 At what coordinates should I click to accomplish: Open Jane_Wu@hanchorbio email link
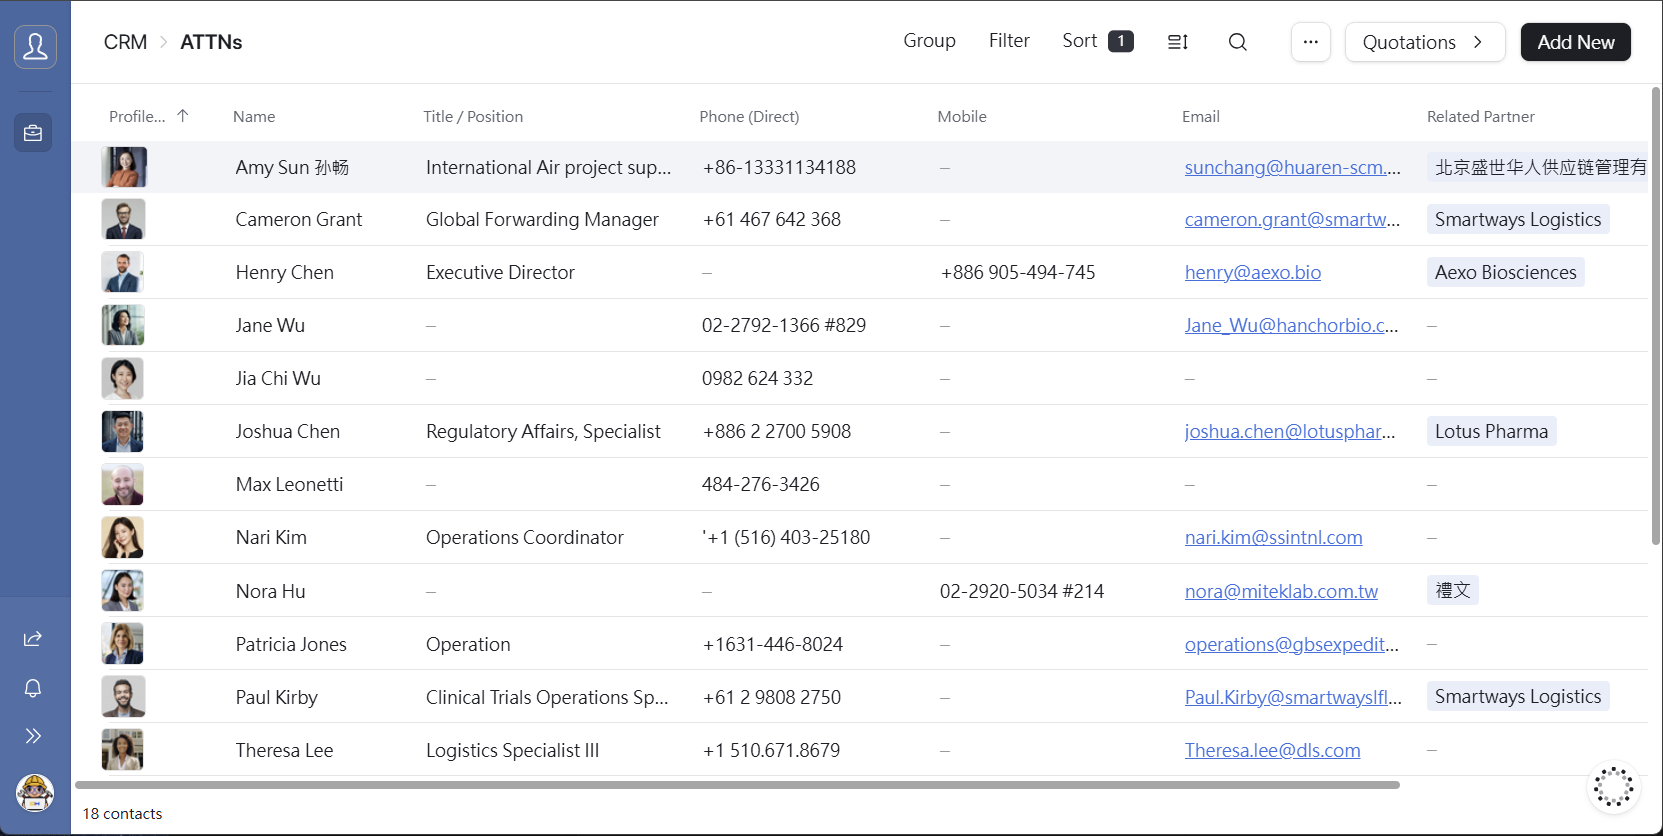[1291, 325]
